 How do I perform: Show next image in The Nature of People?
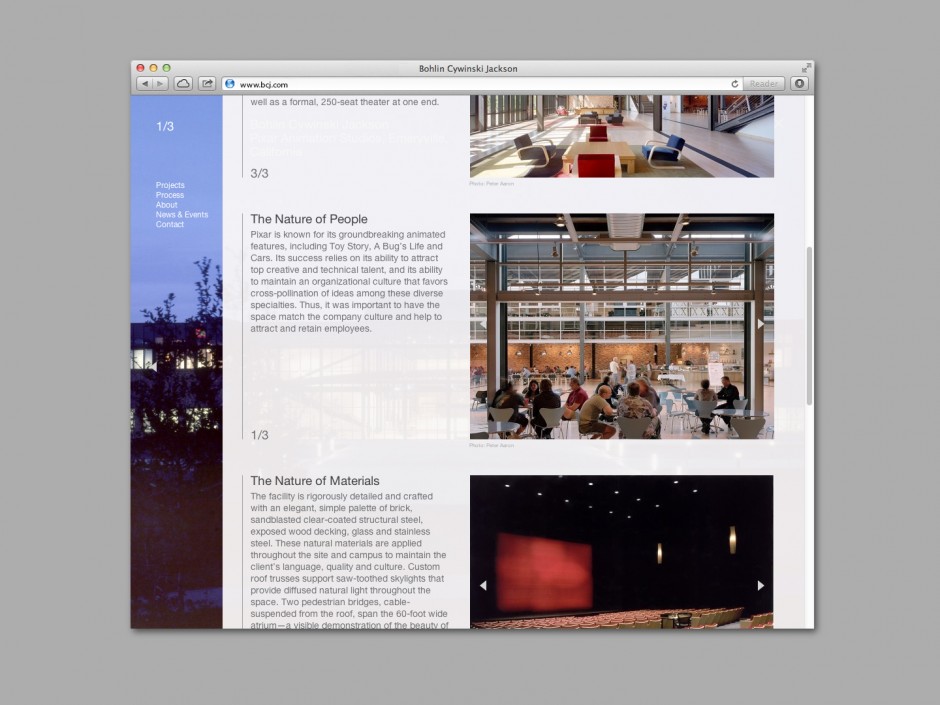coord(760,324)
